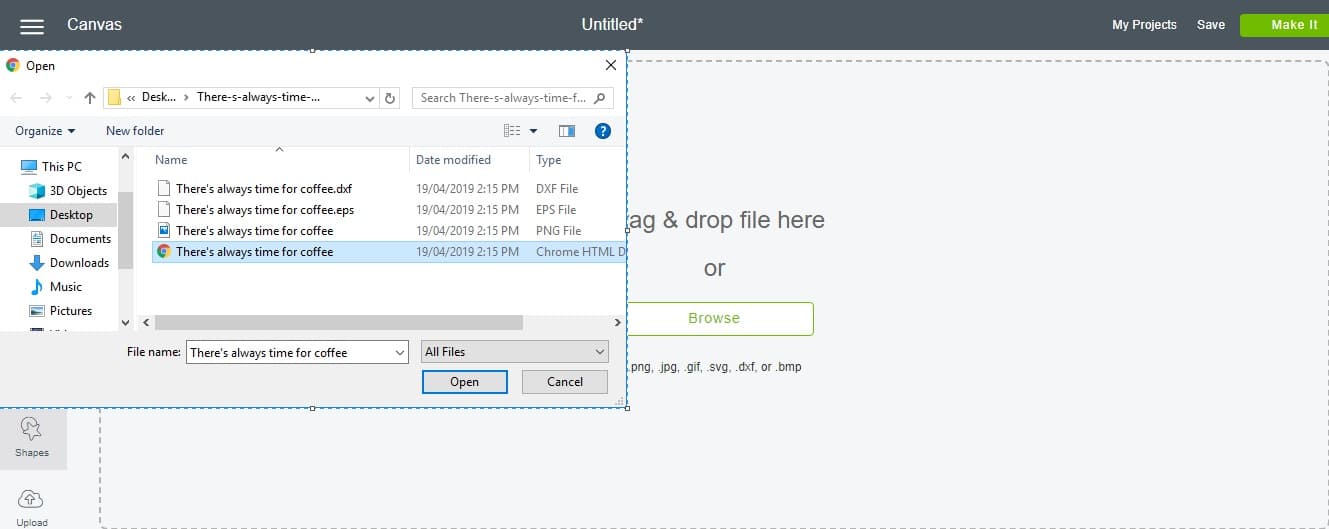The height and width of the screenshot is (529, 1329).
Task: Close the Open dialog
Action: point(611,66)
